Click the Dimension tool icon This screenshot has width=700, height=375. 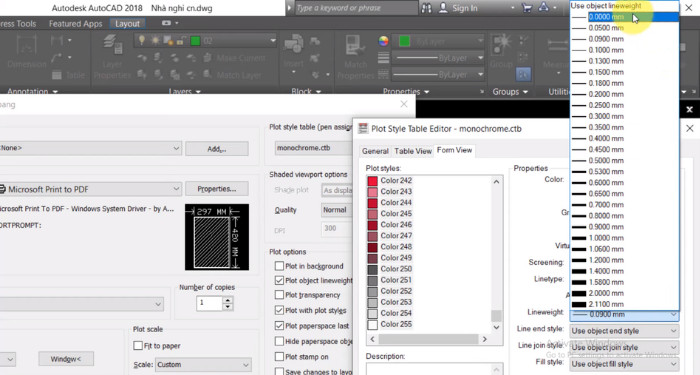[x=26, y=46]
